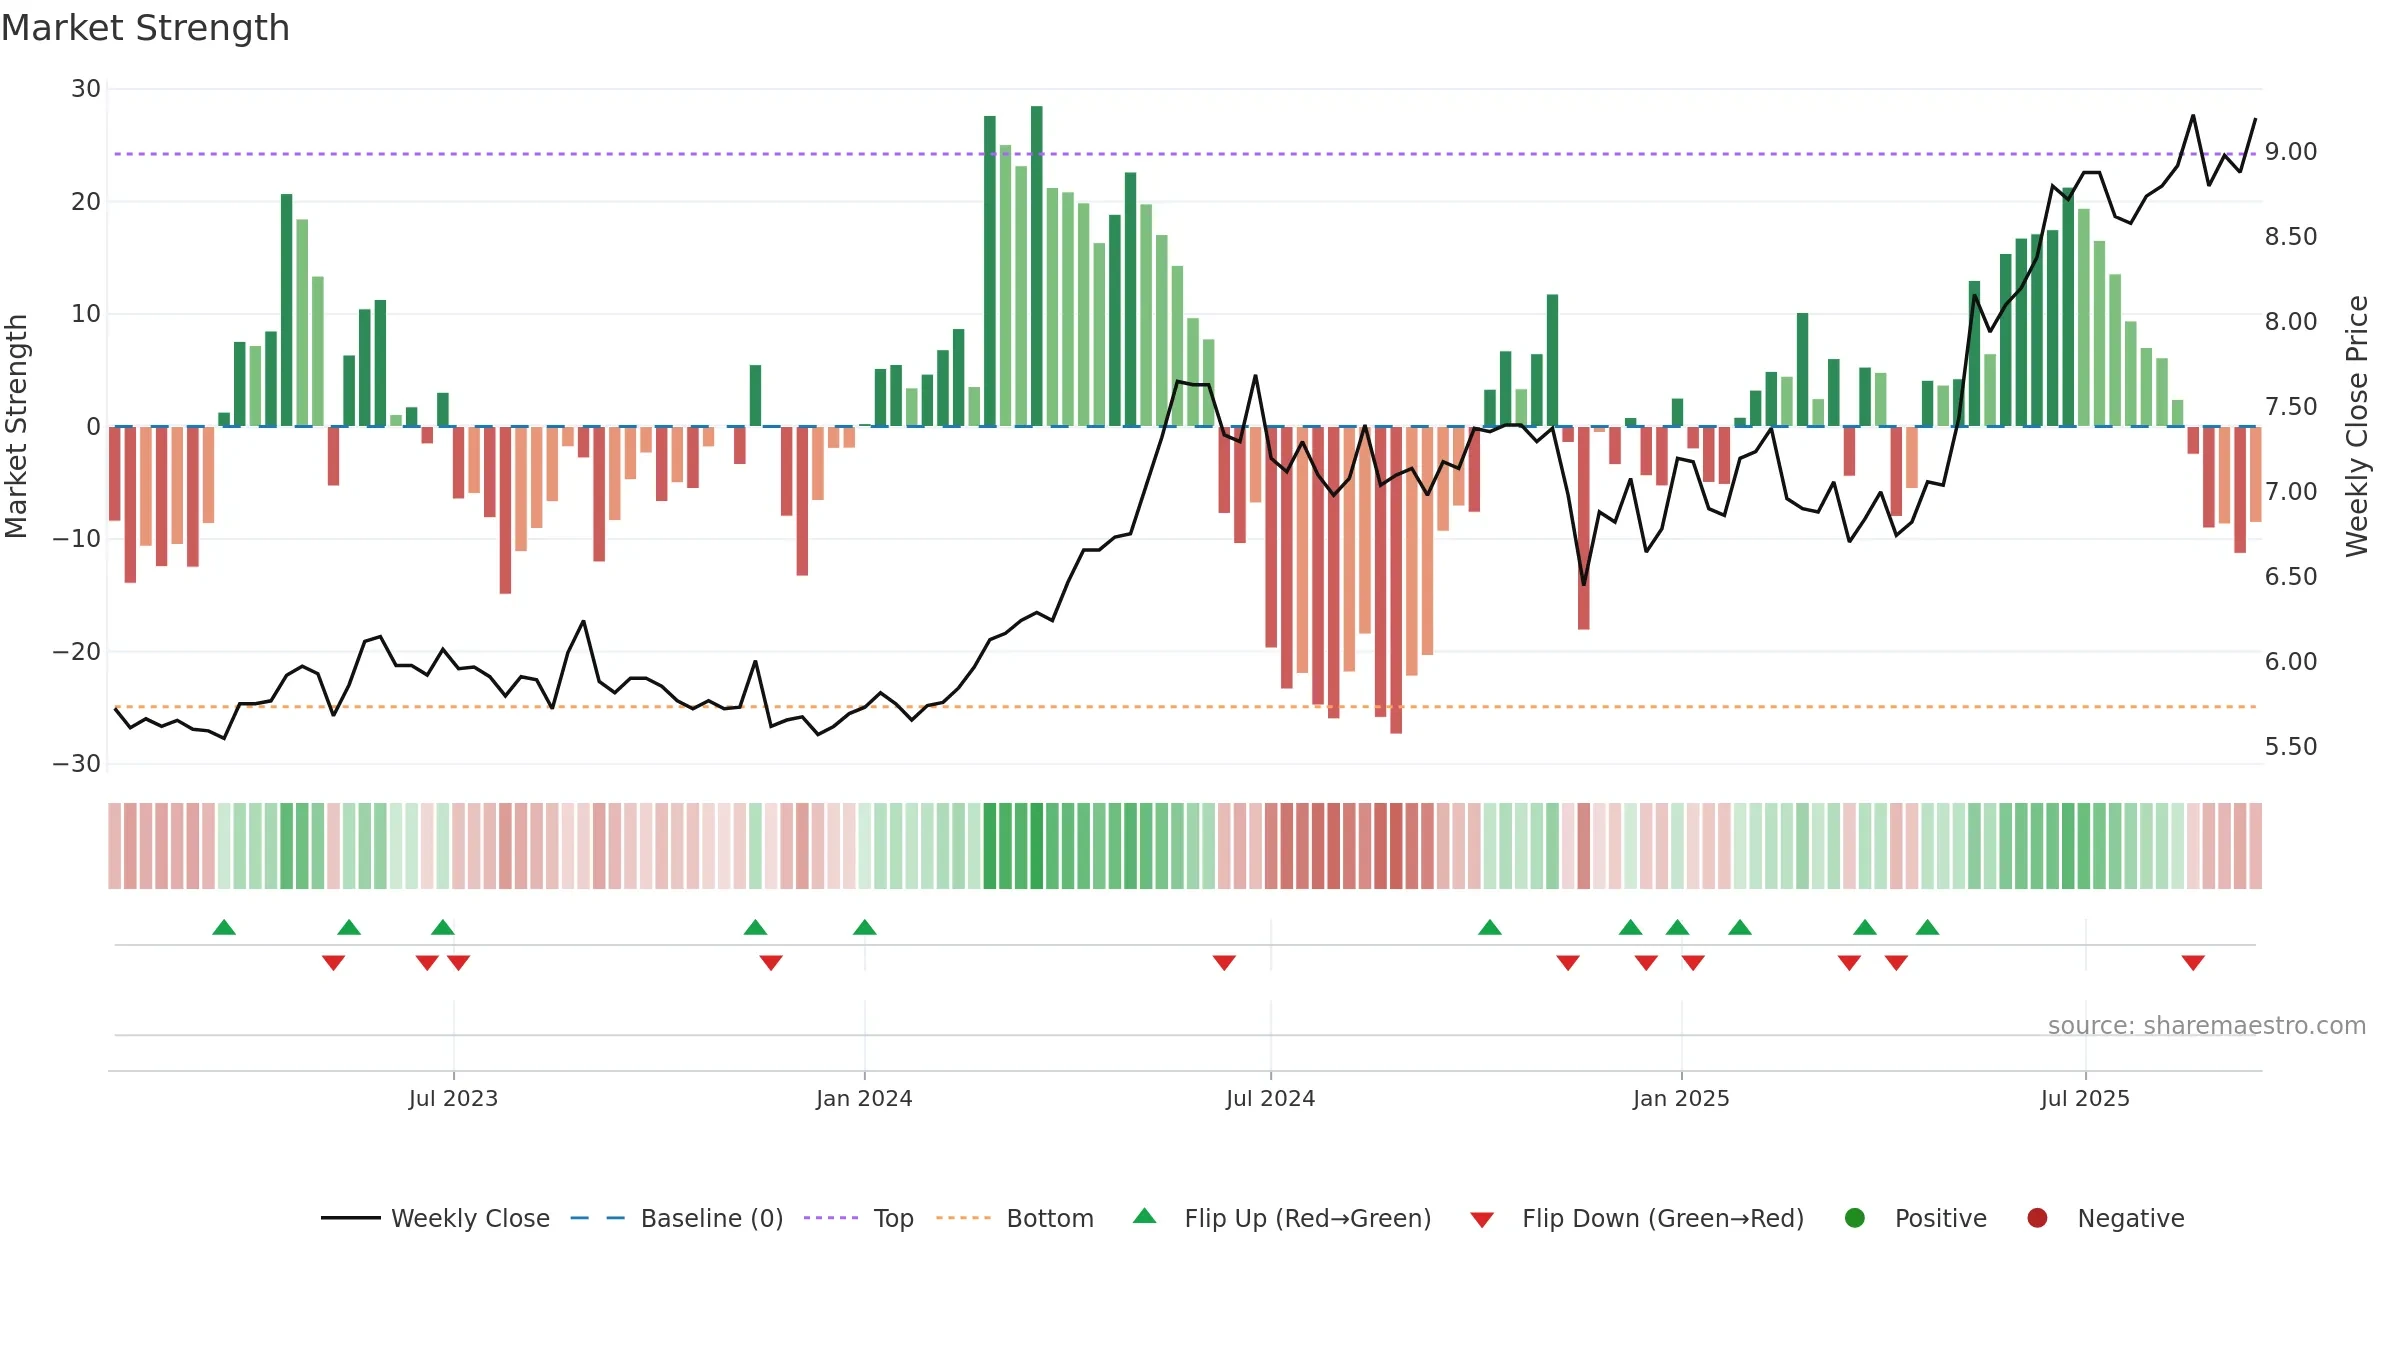
Task: Click the flip-down marker just before Jul 2024
Action: (x=1224, y=963)
